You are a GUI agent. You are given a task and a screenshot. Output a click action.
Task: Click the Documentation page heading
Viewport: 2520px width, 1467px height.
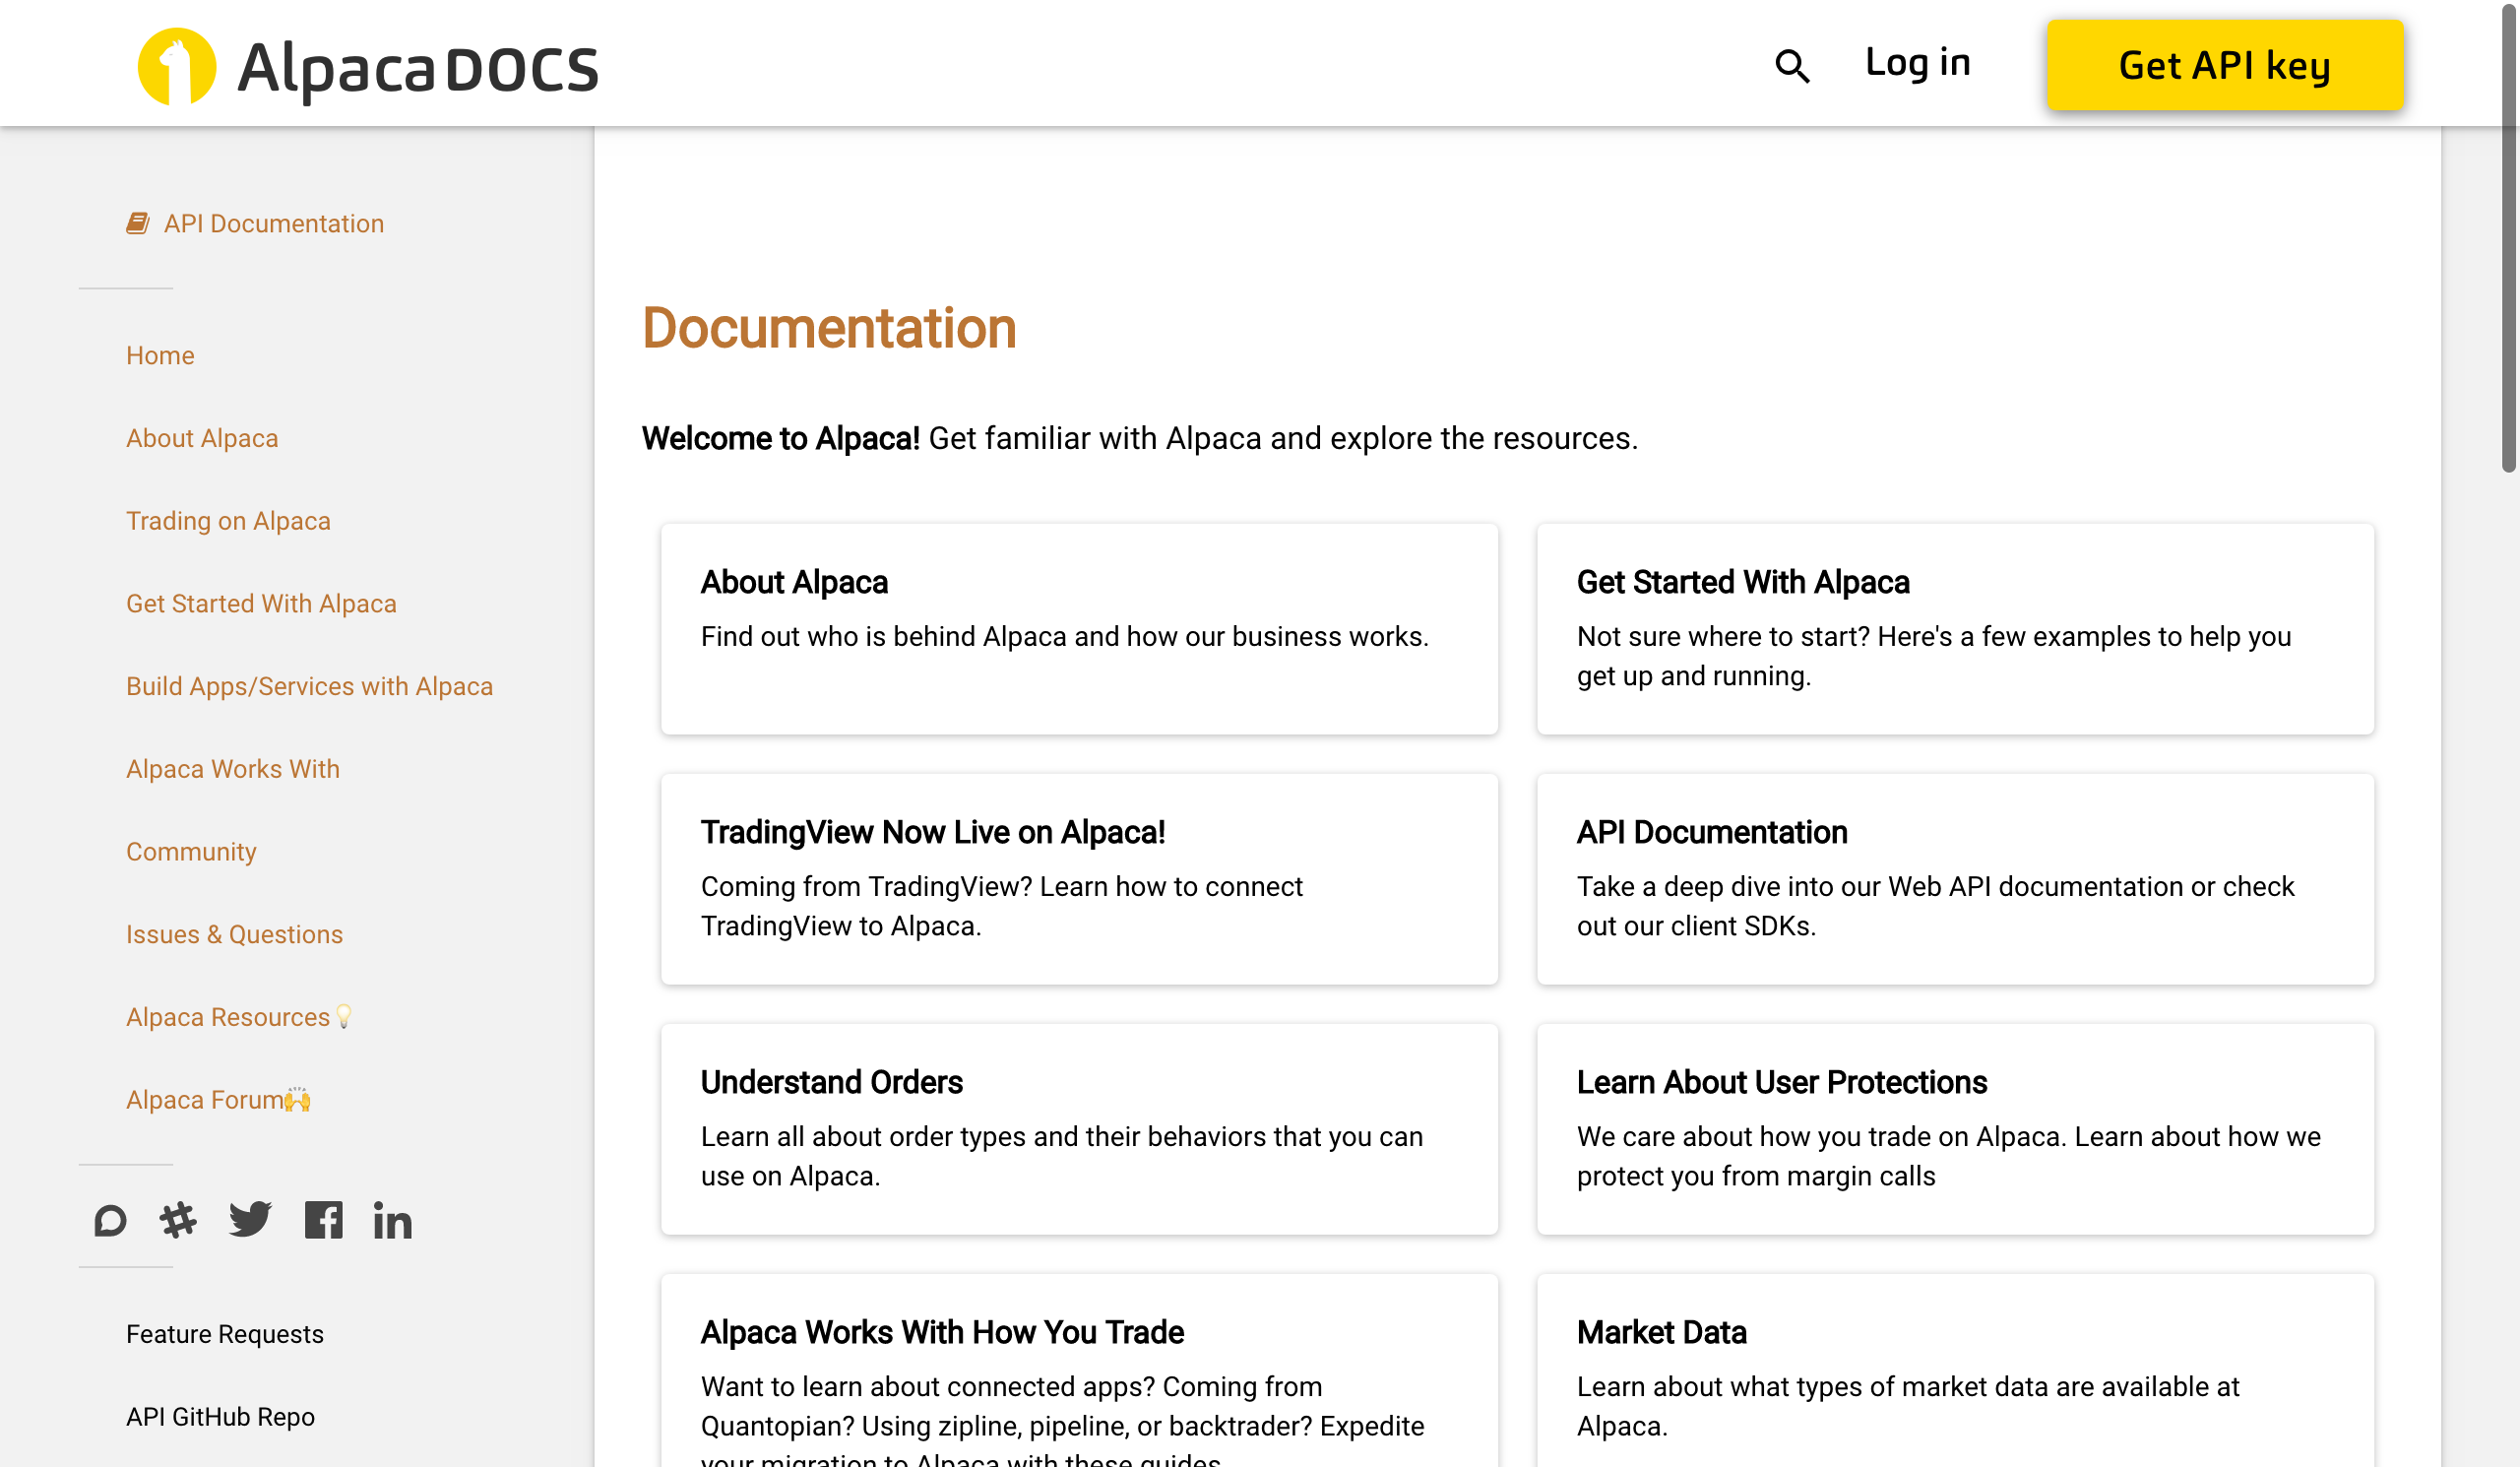coord(829,328)
